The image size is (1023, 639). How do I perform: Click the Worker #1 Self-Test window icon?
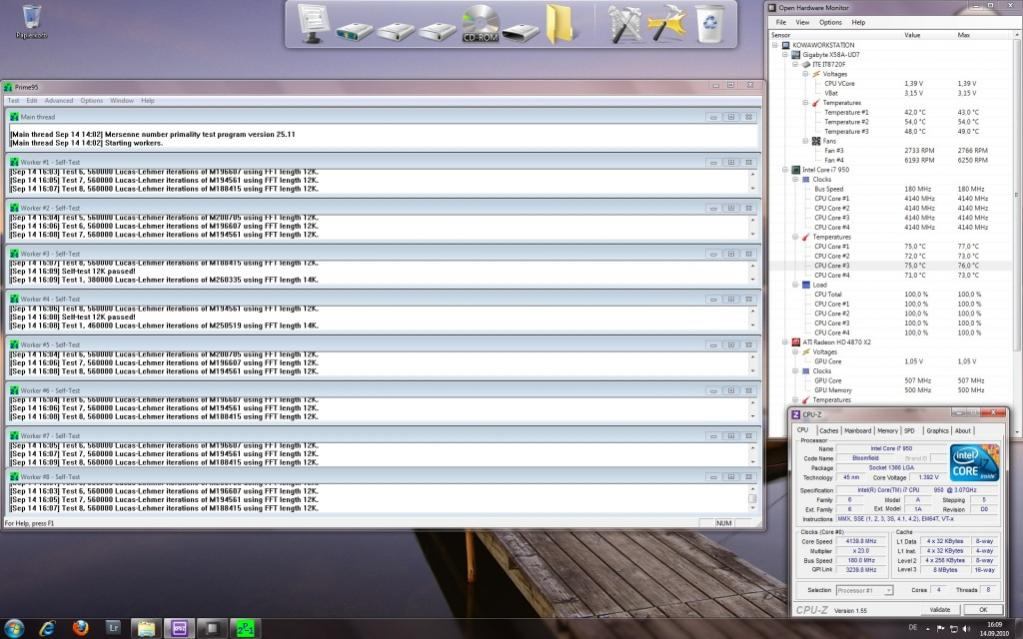pyautogui.click(x=14, y=162)
